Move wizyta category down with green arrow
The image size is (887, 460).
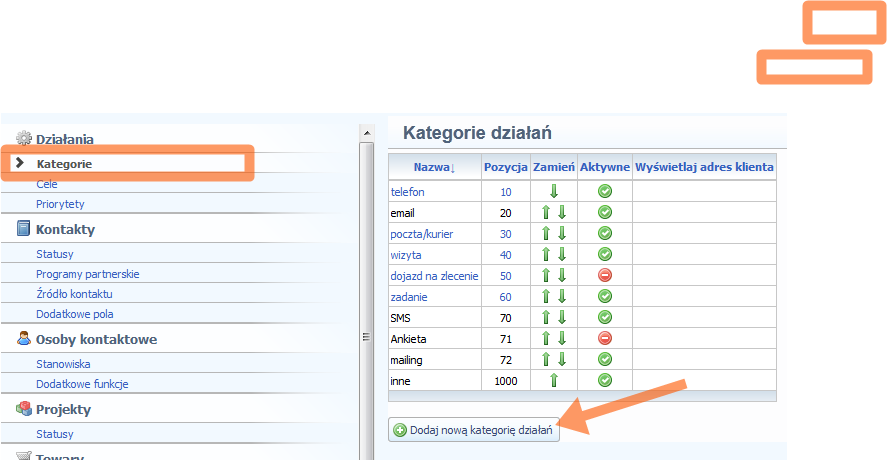pyautogui.click(x=561, y=255)
